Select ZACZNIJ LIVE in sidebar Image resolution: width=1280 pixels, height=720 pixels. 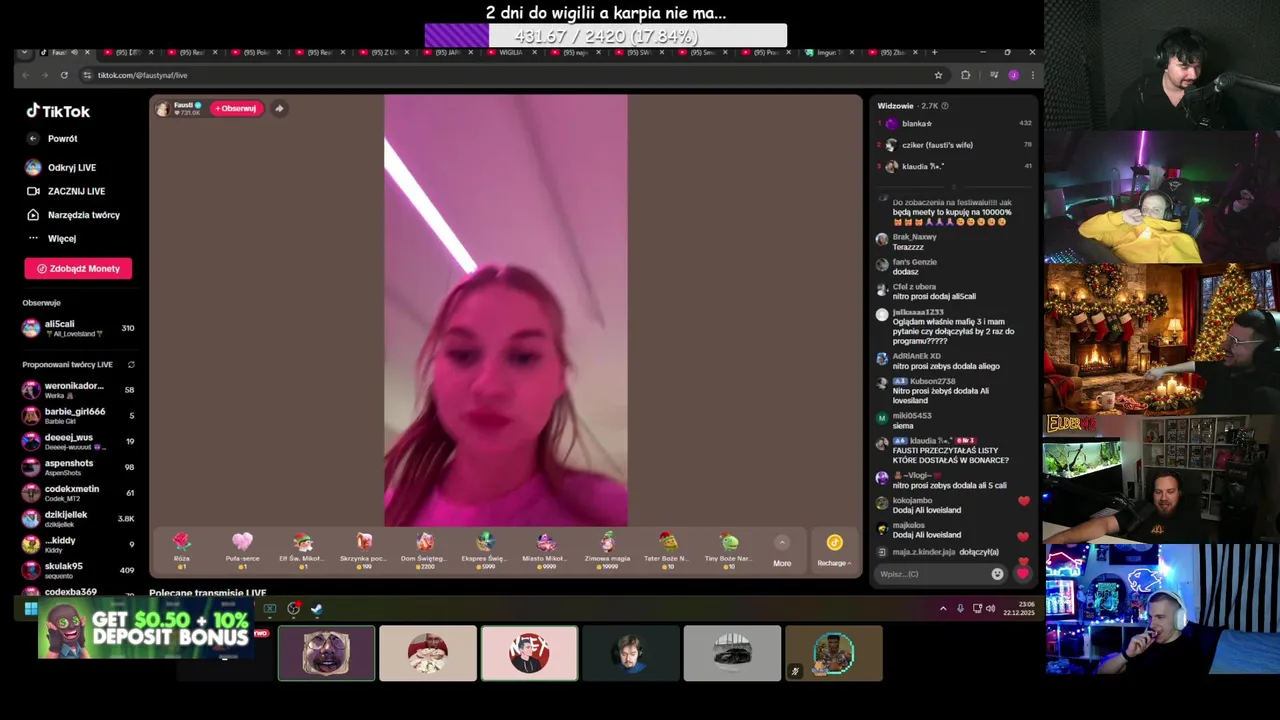pyautogui.click(x=66, y=191)
